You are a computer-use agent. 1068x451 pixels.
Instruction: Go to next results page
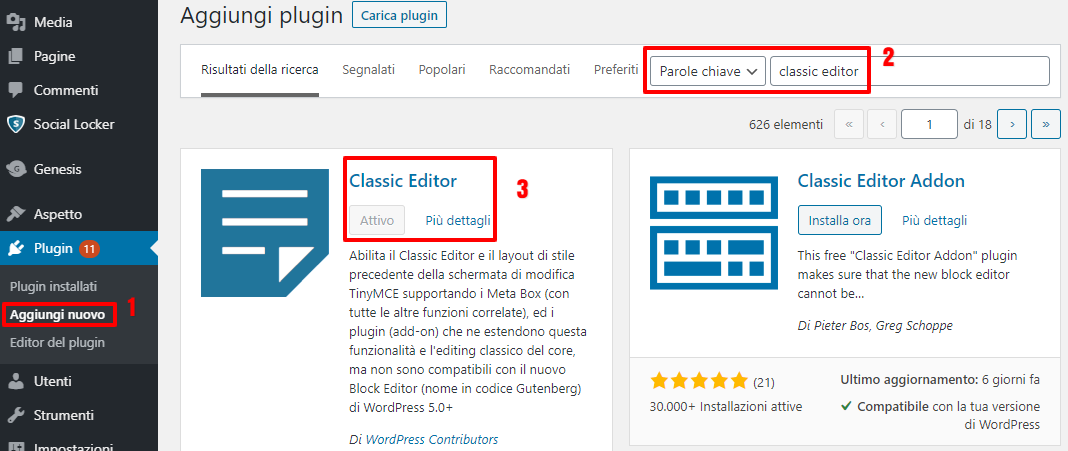coord(1011,124)
